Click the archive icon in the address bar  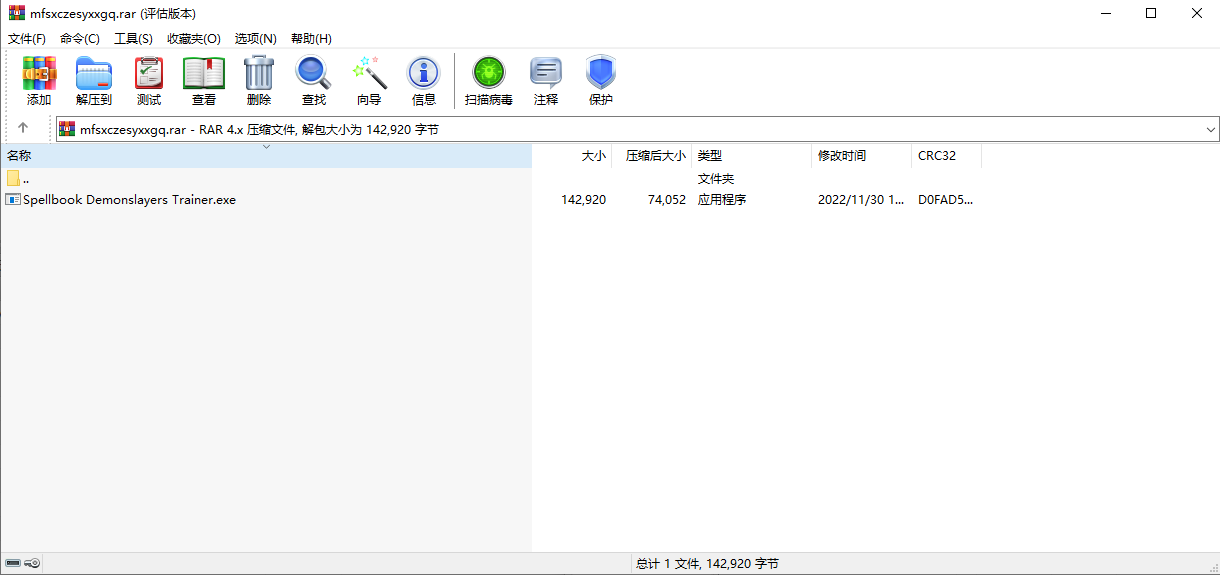(x=68, y=129)
